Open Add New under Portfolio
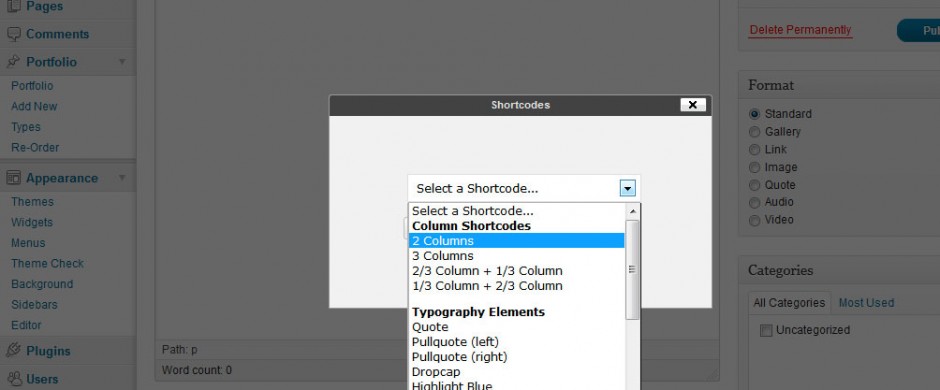The height and width of the screenshot is (390, 940). [x=34, y=107]
